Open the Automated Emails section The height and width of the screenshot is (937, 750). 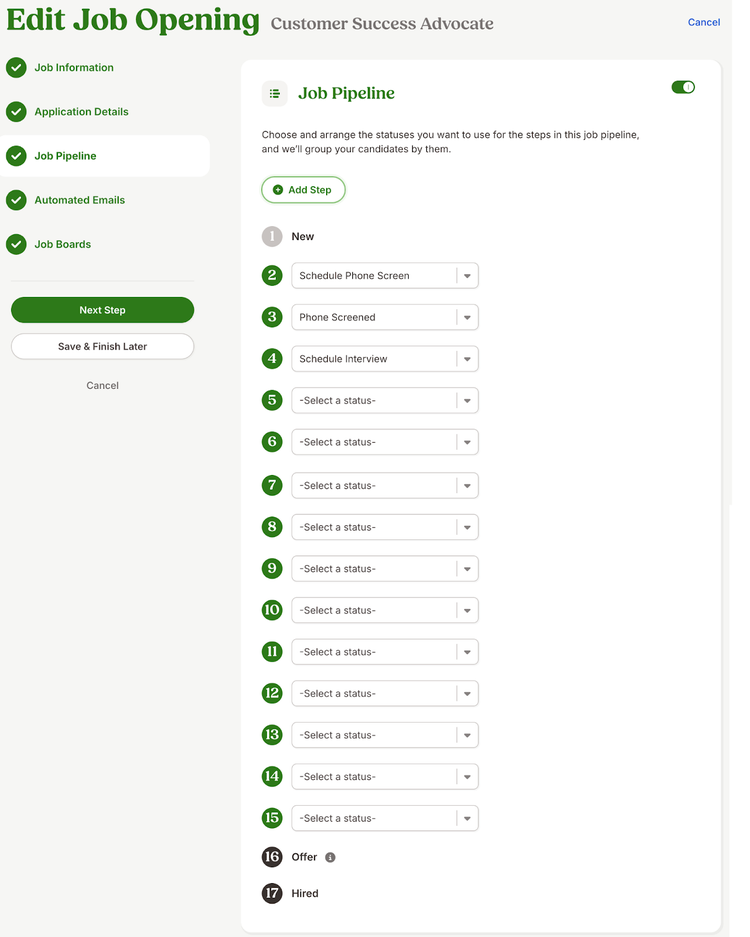coord(79,200)
